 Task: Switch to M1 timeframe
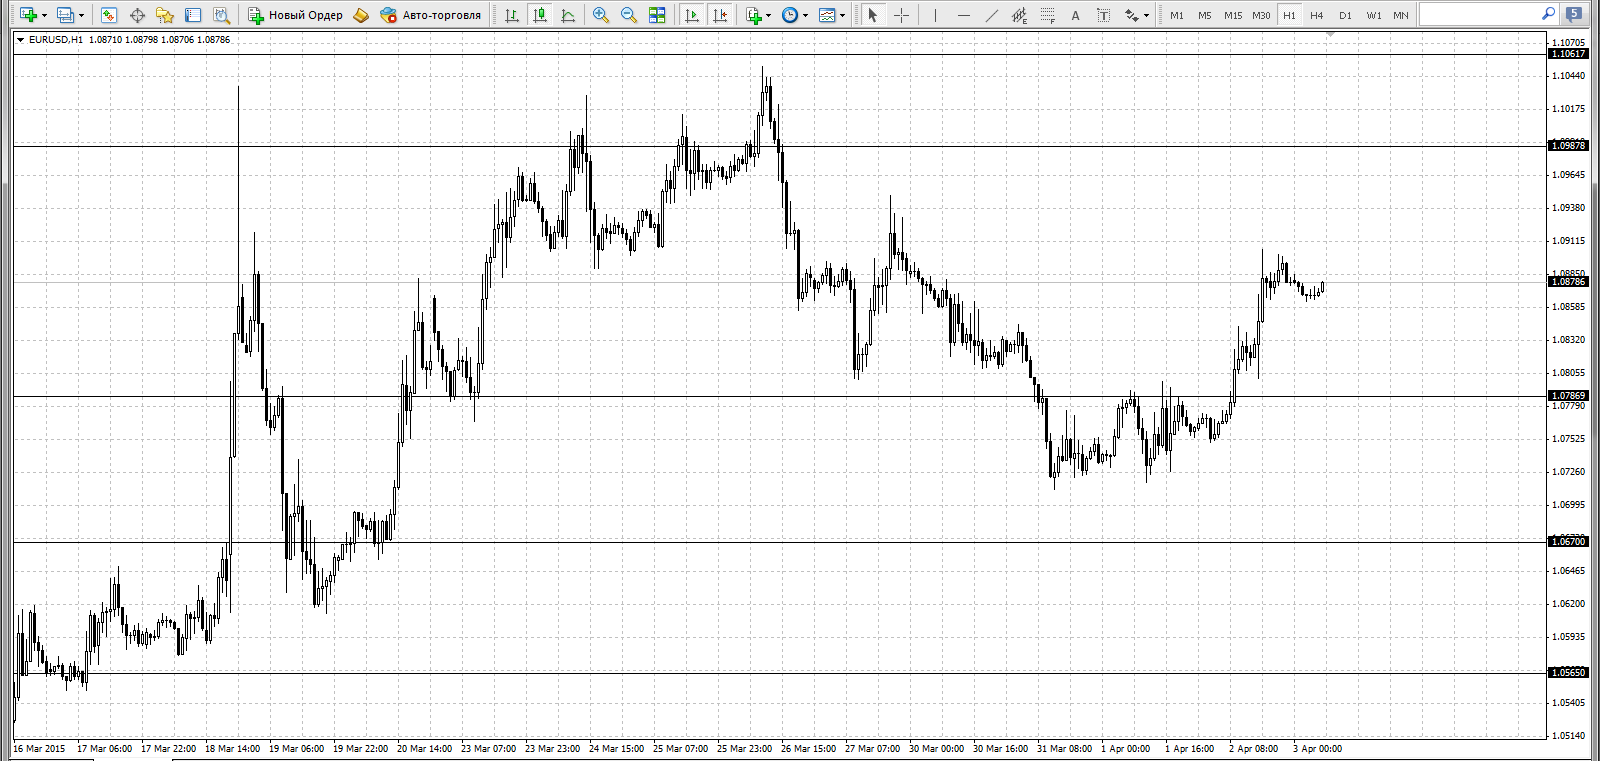(x=1176, y=15)
